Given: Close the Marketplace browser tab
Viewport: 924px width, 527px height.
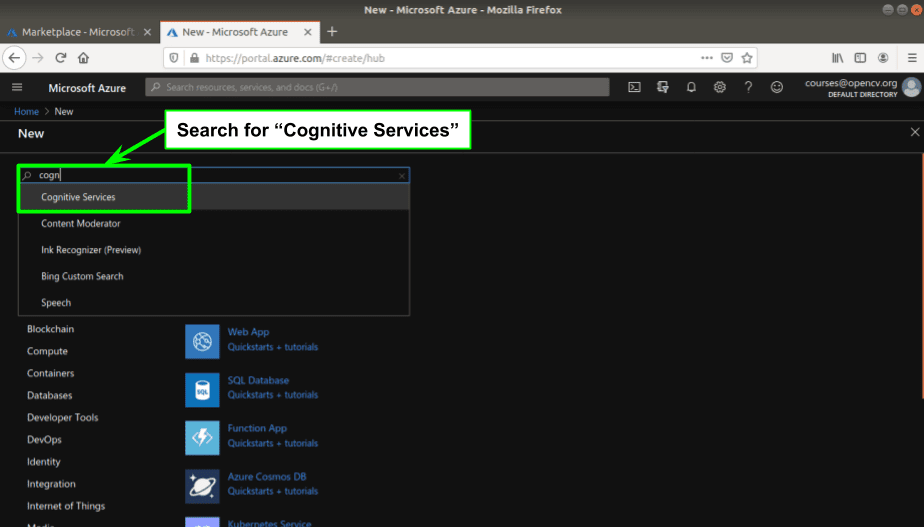Looking at the screenshot, I should coord(147,32).
